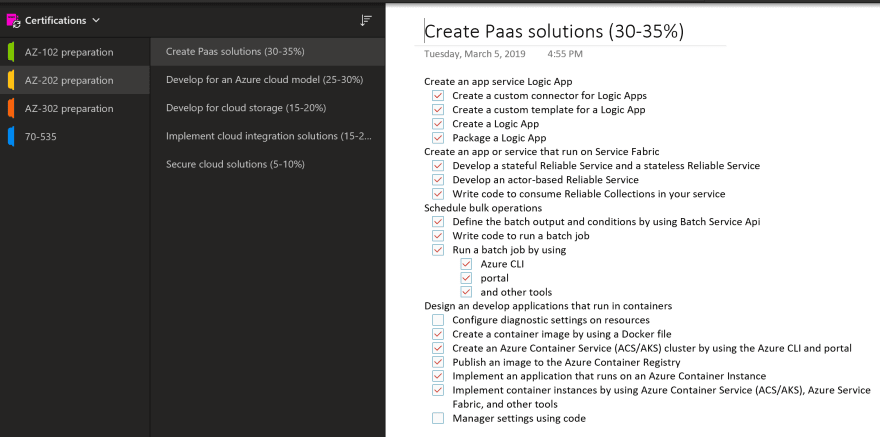
Task: Uncheck Develop a stateful Reliable Service checkbox
Action: (438, 165)
